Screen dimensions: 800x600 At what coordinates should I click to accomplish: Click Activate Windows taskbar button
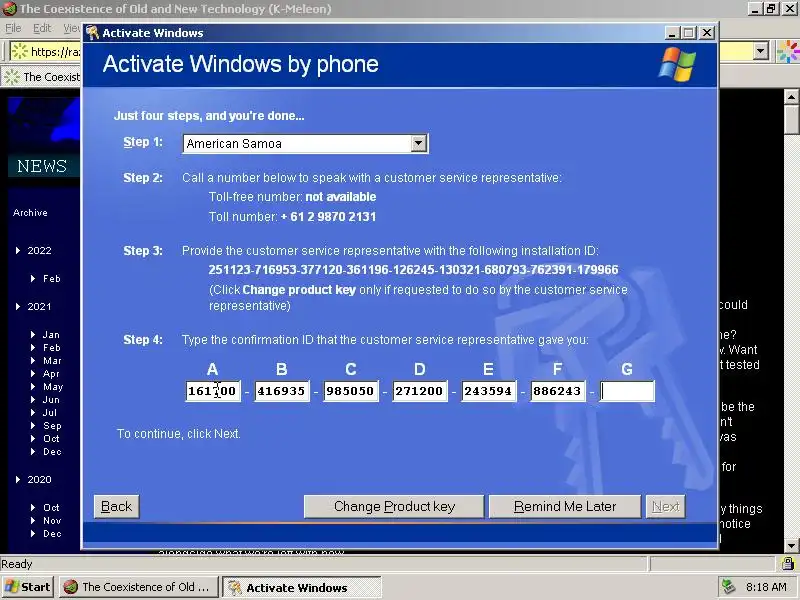click(302, 587)
